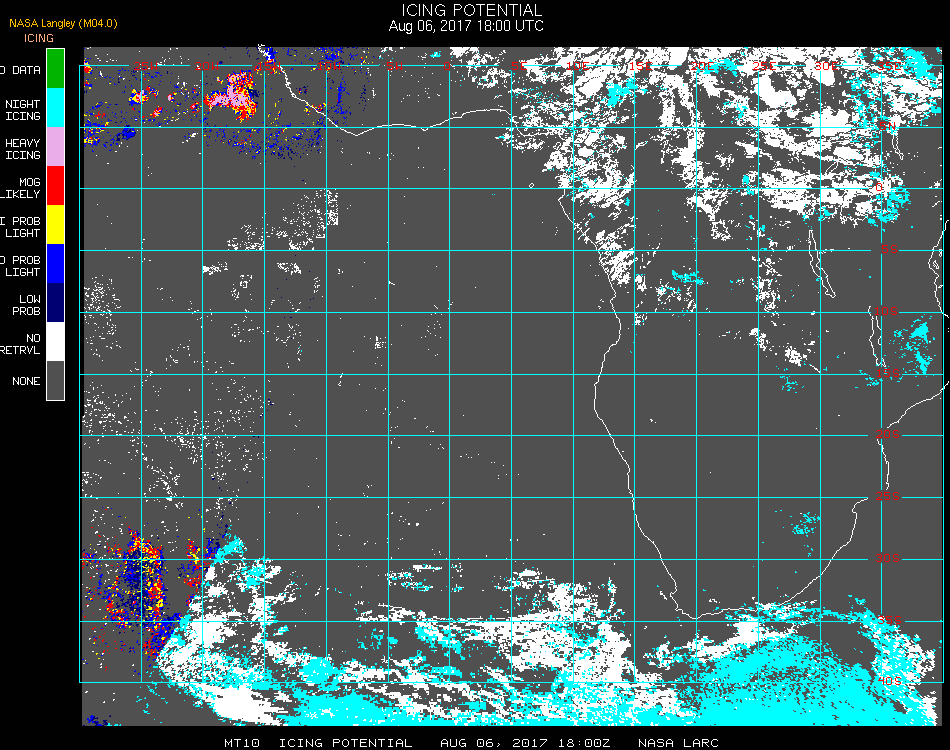Select the footer 'AUG 06, 2017 18:00Z' text

coord(525,743)
